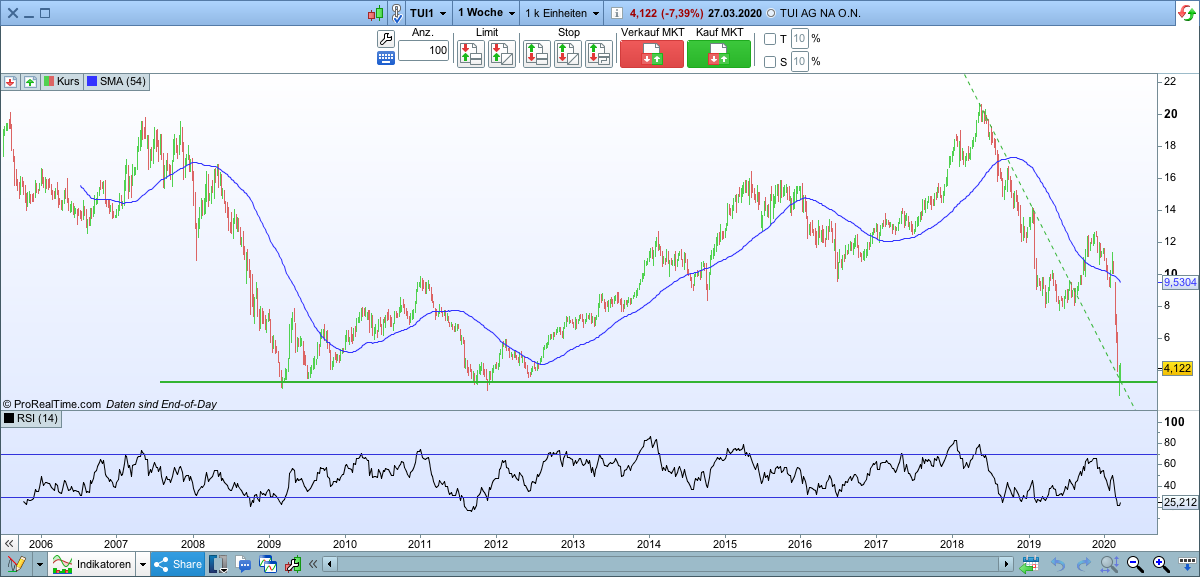Click the instrument info icon
Screen dimensions: 1200x577
[616, 14]
